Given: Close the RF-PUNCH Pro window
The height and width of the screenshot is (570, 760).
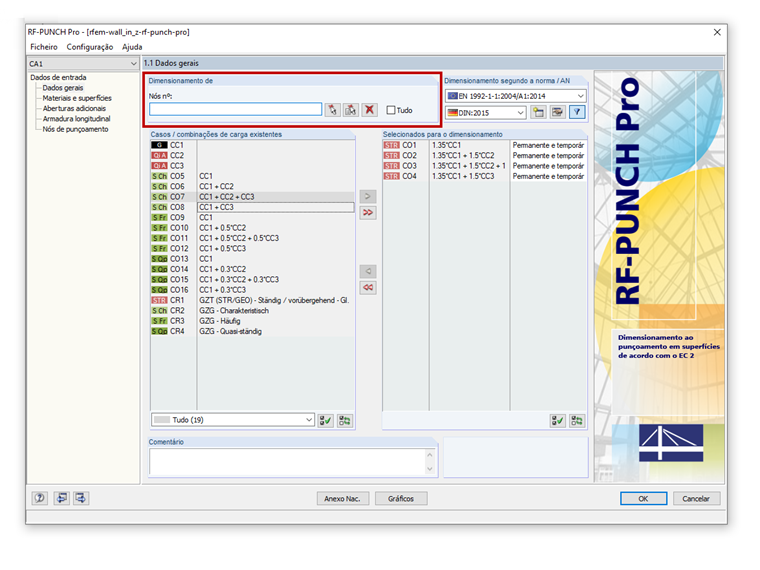Looking at the screenshot, I should click(x=717, y=32).
